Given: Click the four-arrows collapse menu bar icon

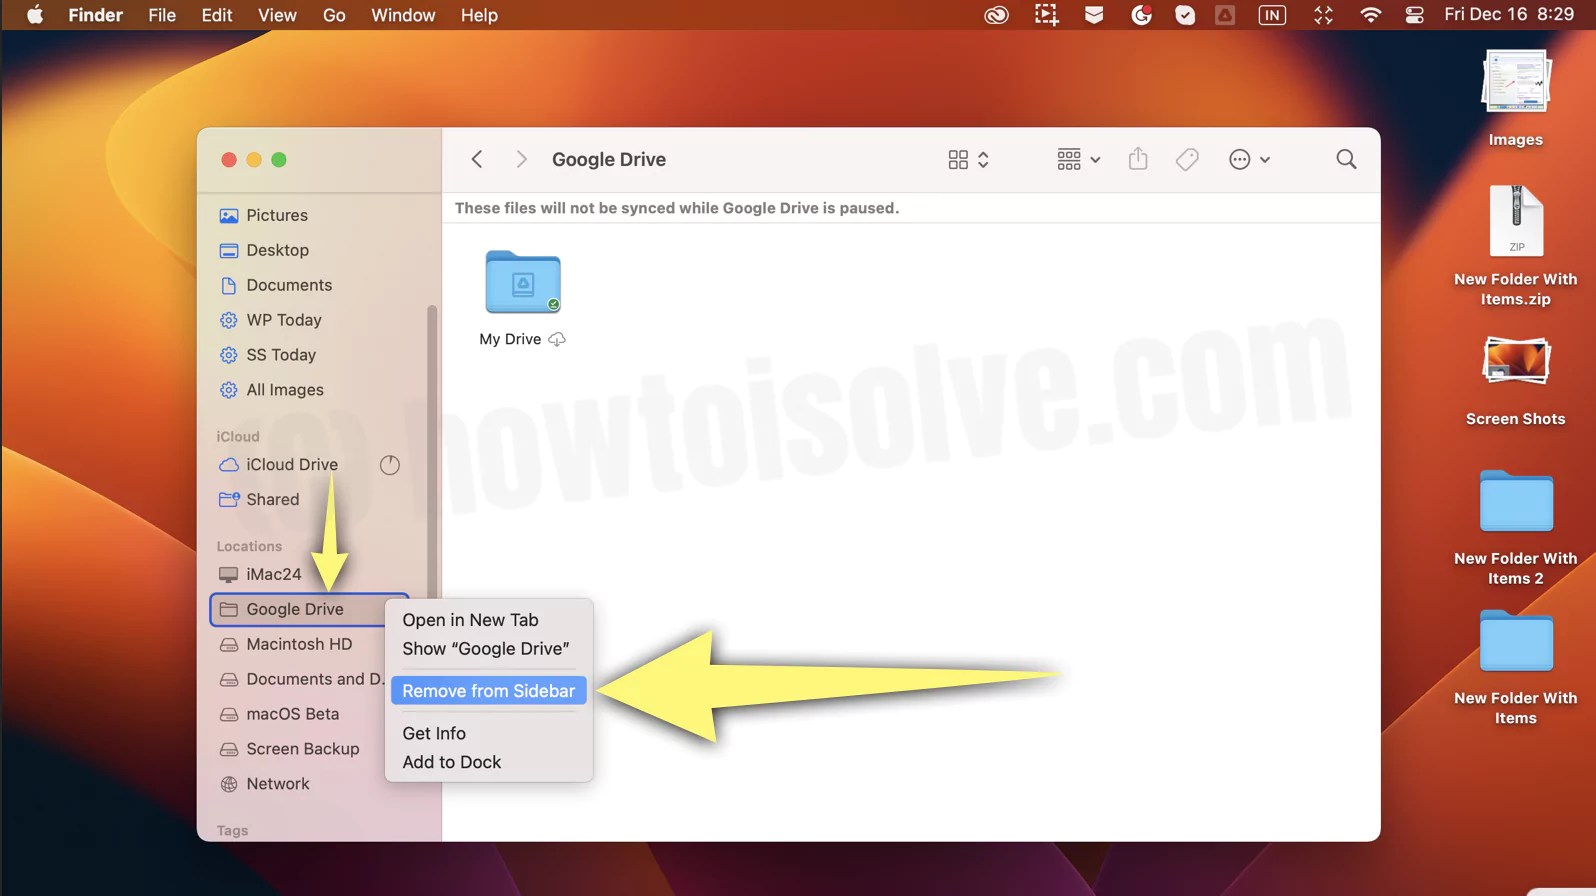Looking at the screenshot, I should 1323,15.
